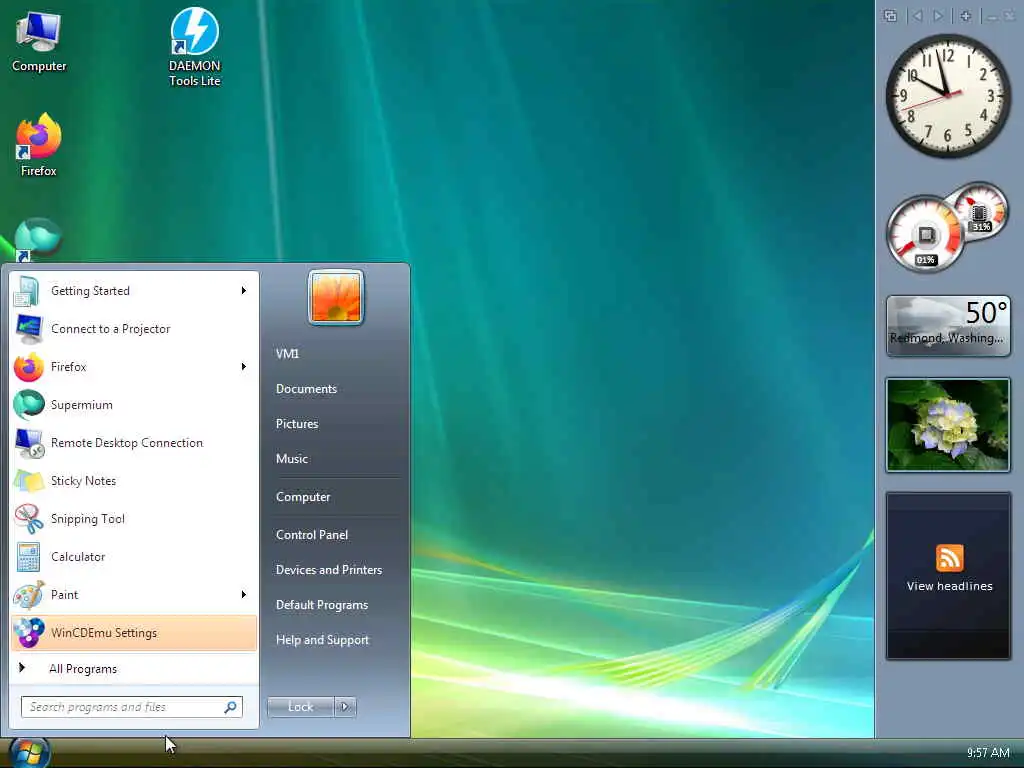Open Music from the Start menu

click(292, 459)
